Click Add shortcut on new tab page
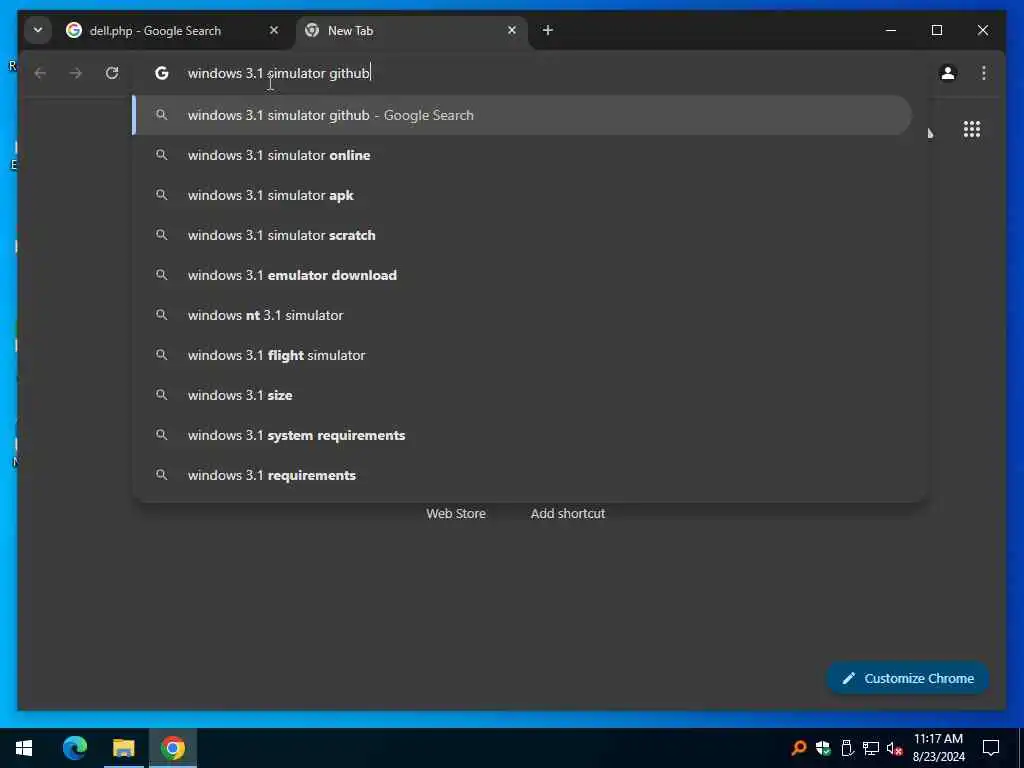 click(x=568, y=513)
